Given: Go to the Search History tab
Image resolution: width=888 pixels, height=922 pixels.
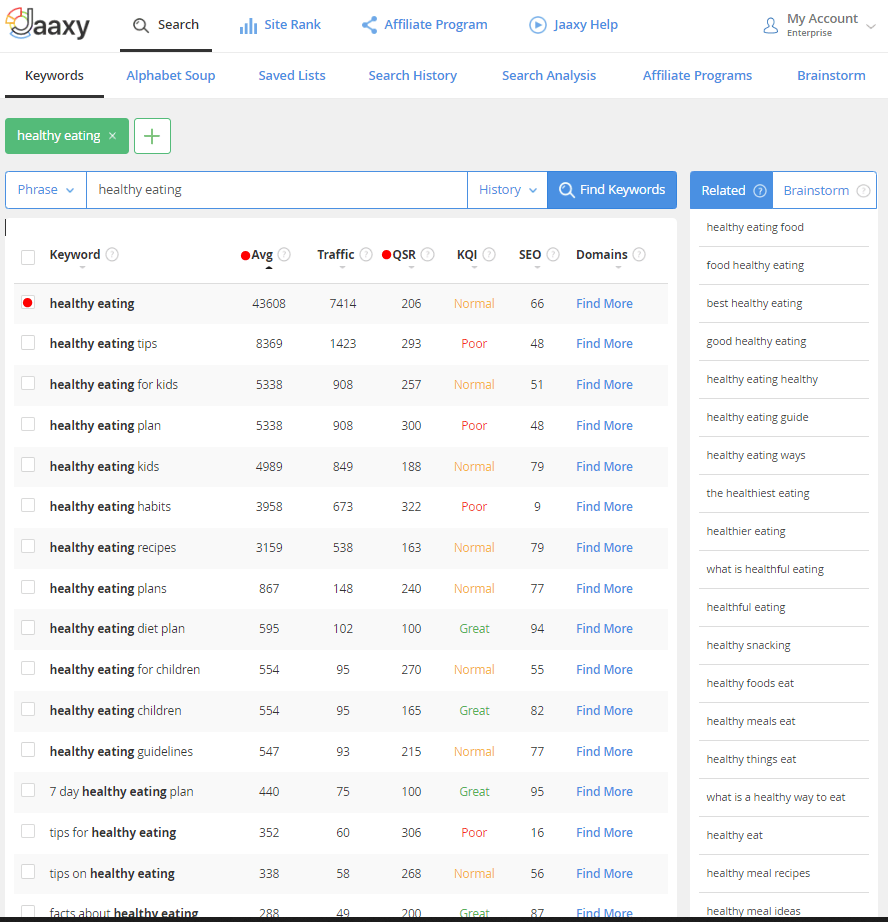Looking at the screenshot, I should 412,76.
